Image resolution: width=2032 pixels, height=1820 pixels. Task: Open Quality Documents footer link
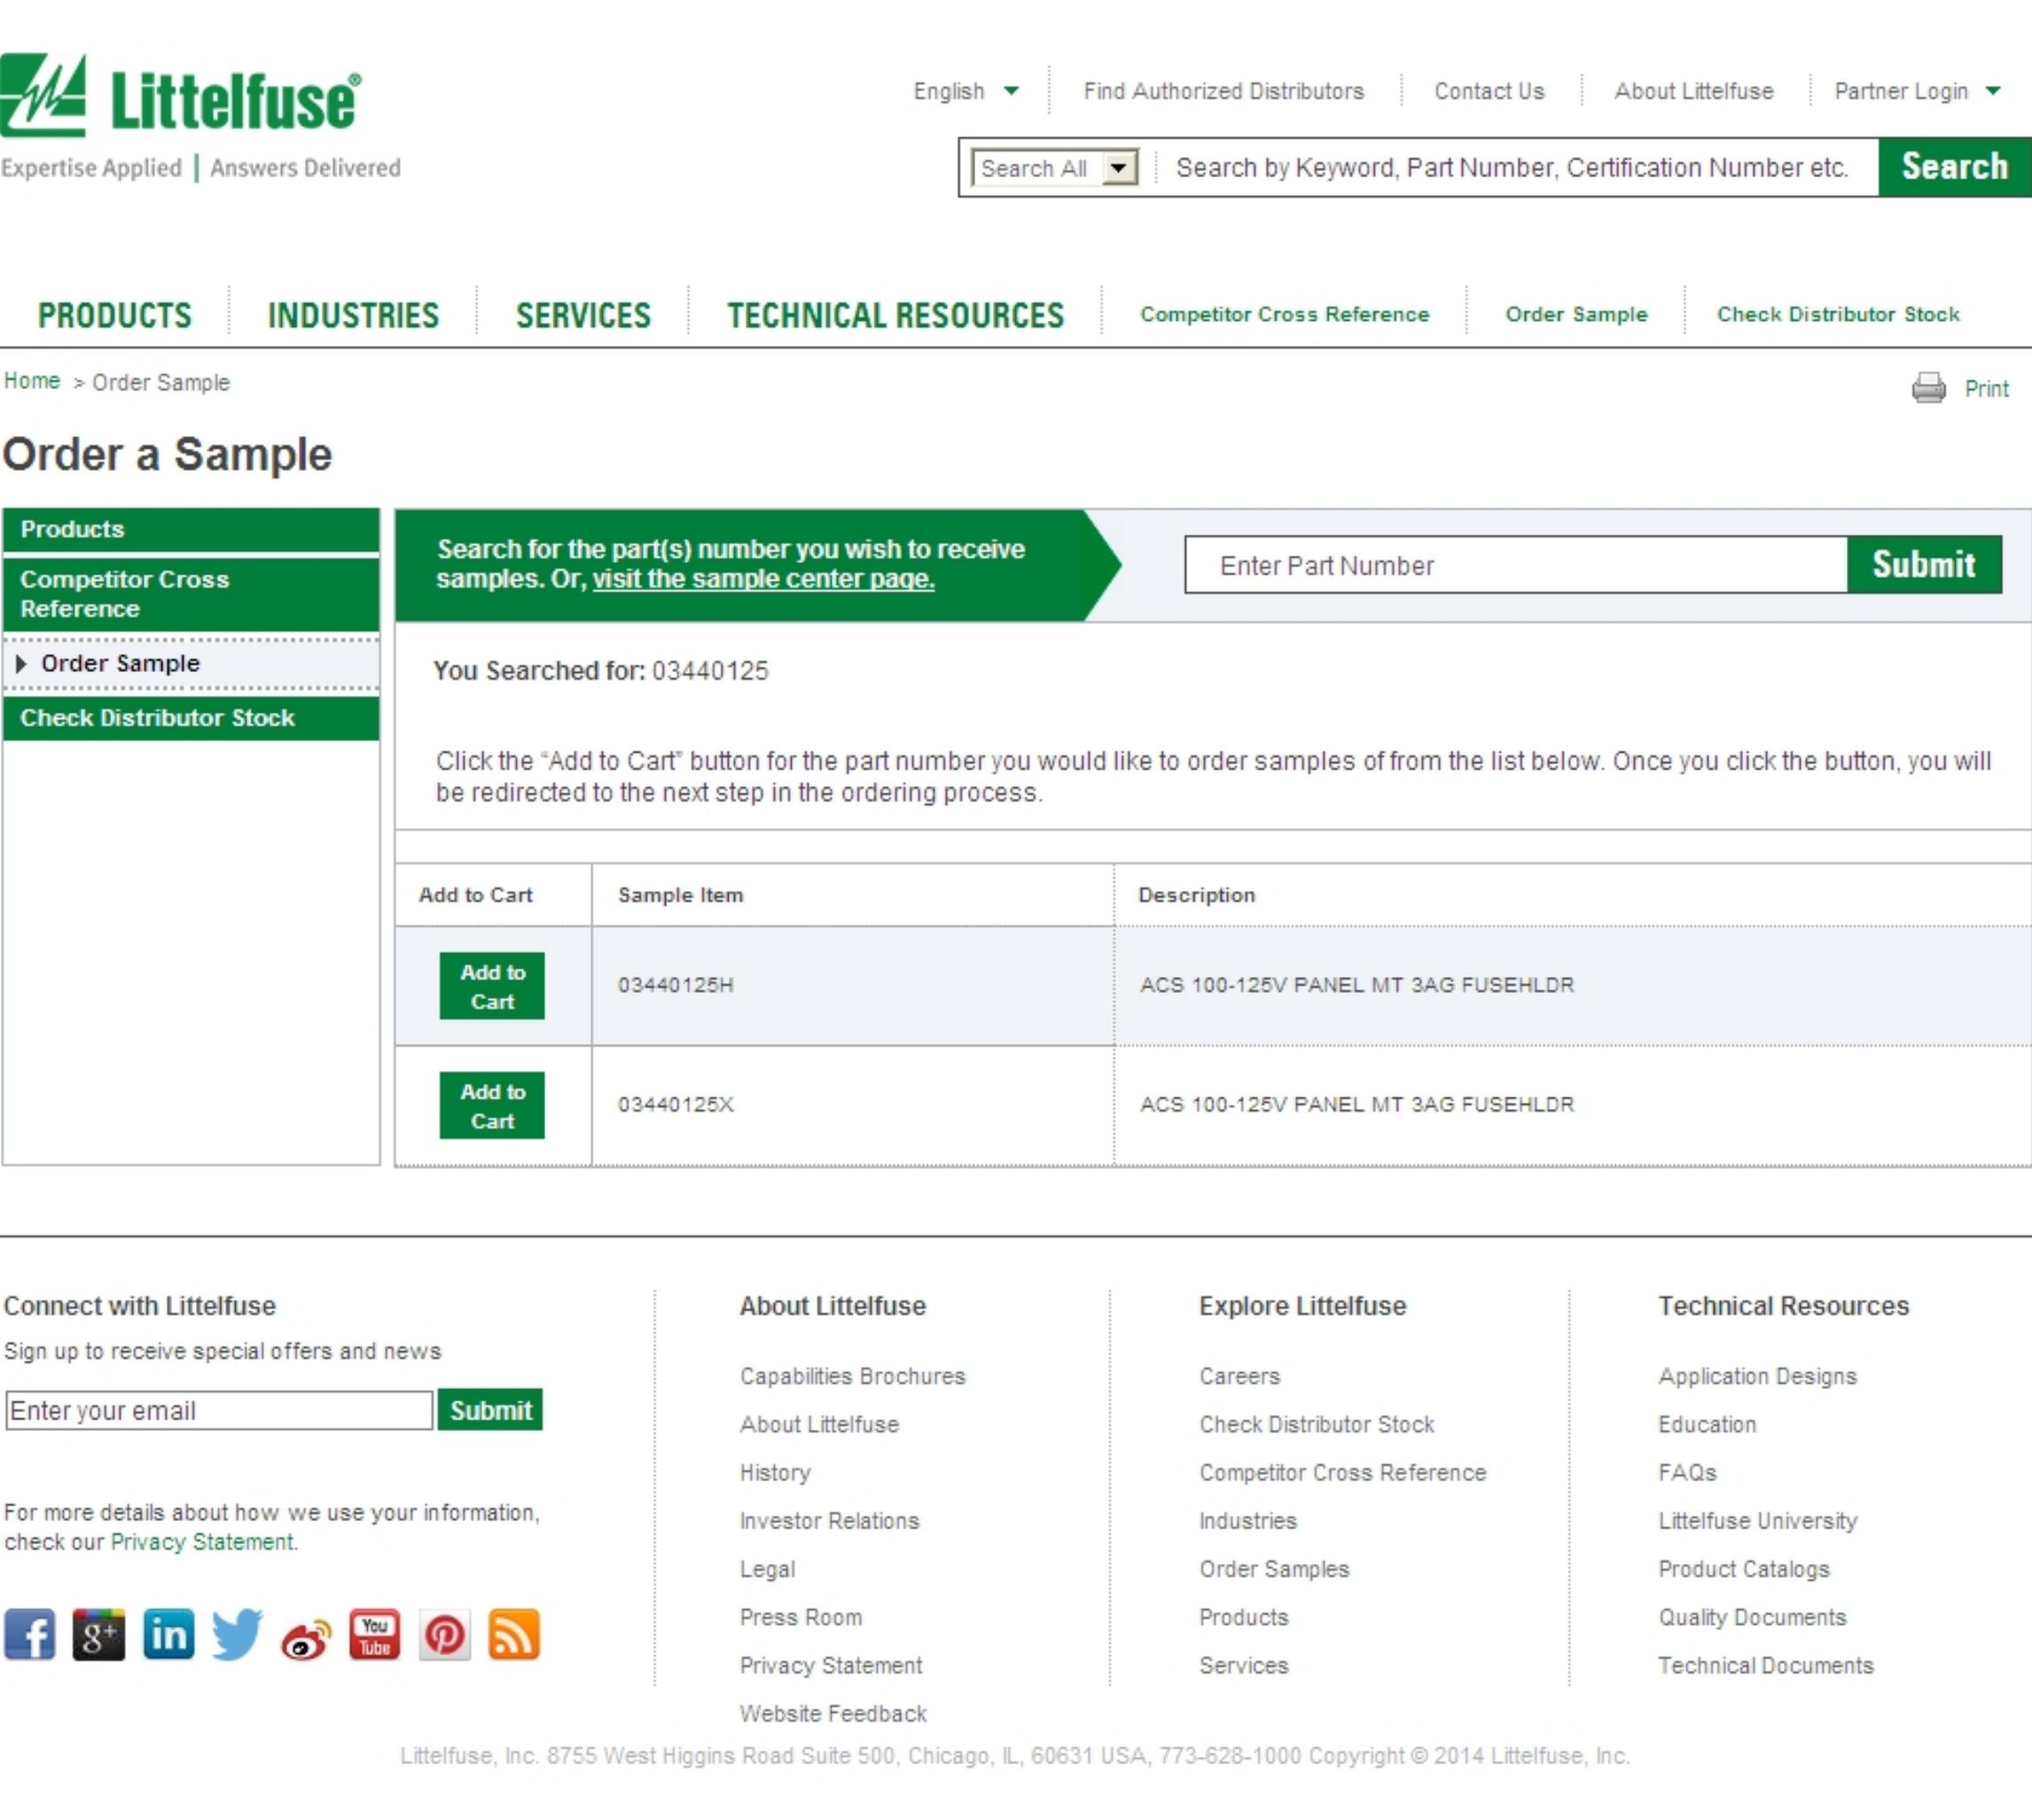1752,1617
